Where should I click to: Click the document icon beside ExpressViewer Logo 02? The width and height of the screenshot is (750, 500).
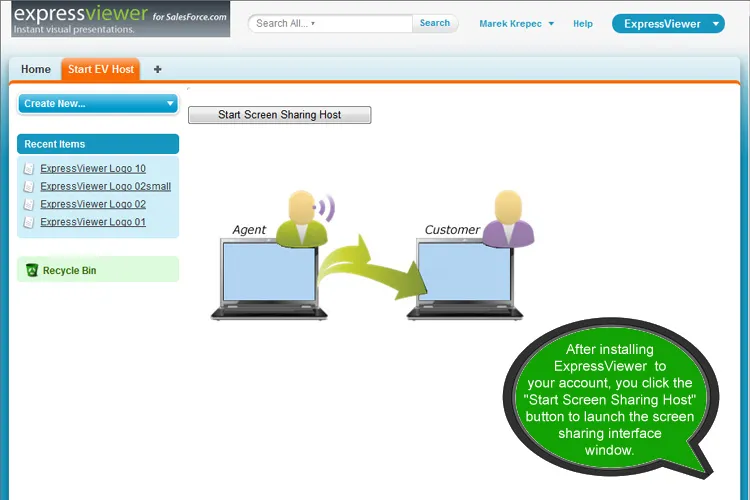pyautogui.click(x=29, y=204)
